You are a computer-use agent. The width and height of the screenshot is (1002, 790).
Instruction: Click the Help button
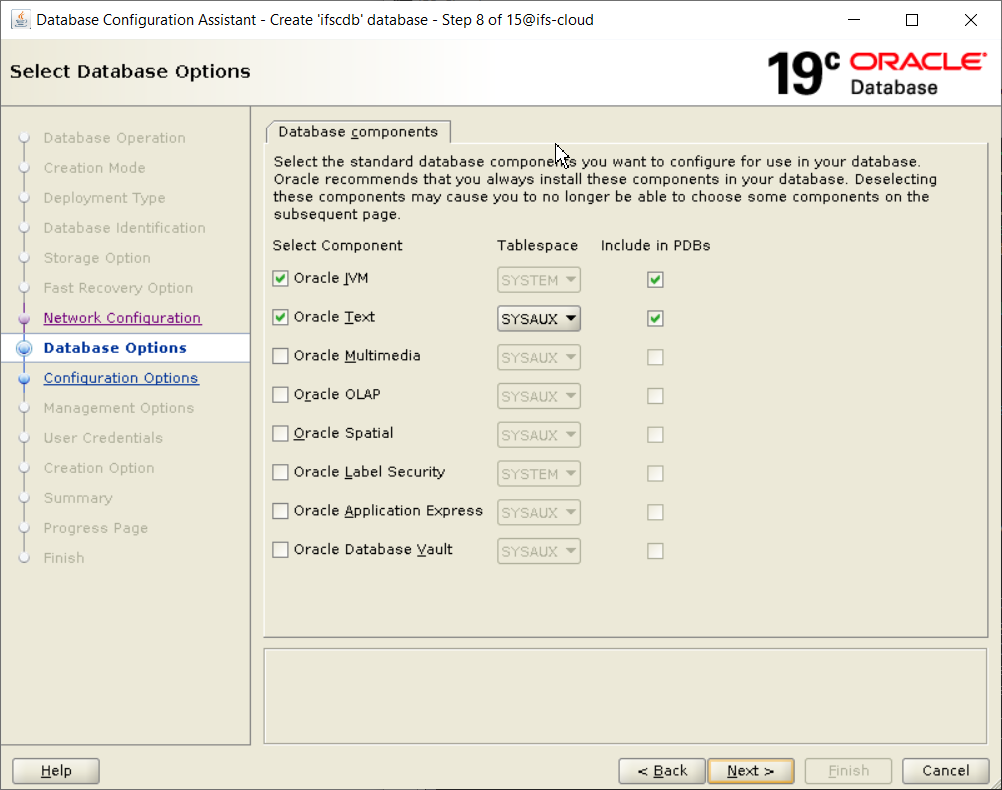[56, 771]
